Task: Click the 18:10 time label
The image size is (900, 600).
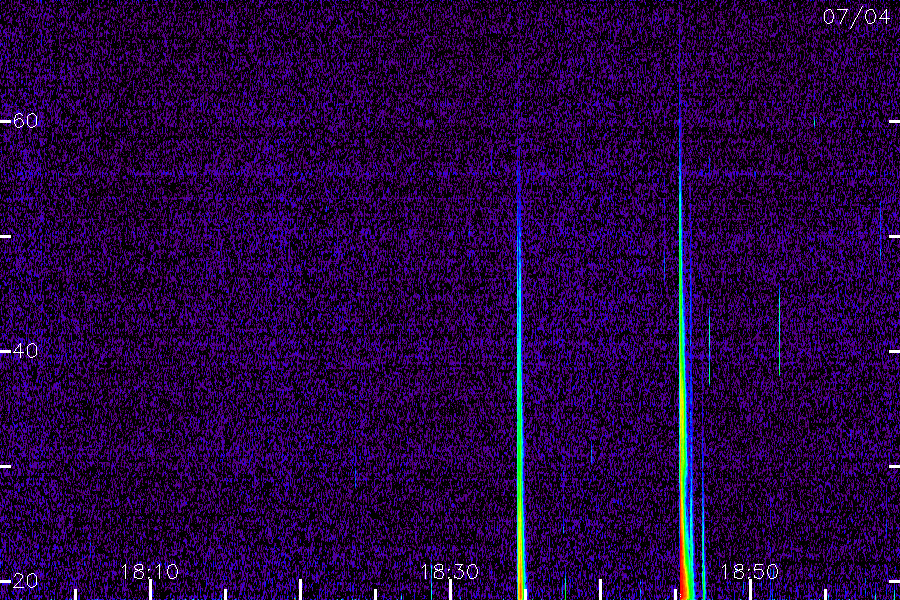Action: [149, 572]
